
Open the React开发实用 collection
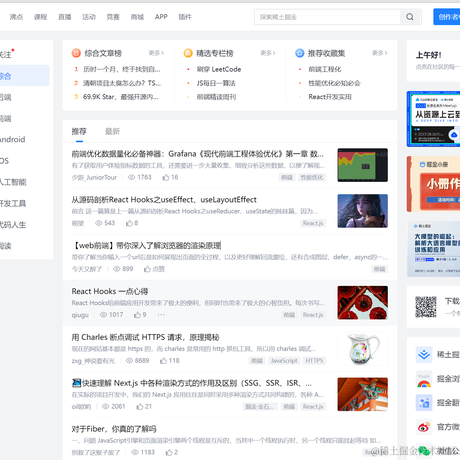coord(330,97)
